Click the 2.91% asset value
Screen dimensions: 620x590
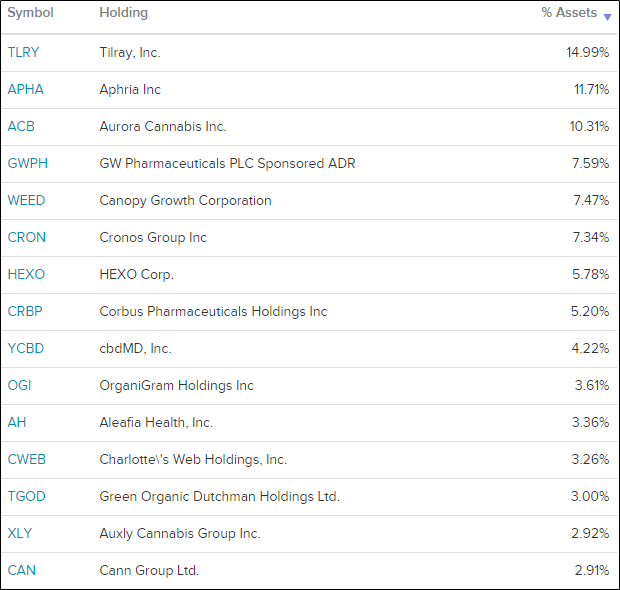592,570
